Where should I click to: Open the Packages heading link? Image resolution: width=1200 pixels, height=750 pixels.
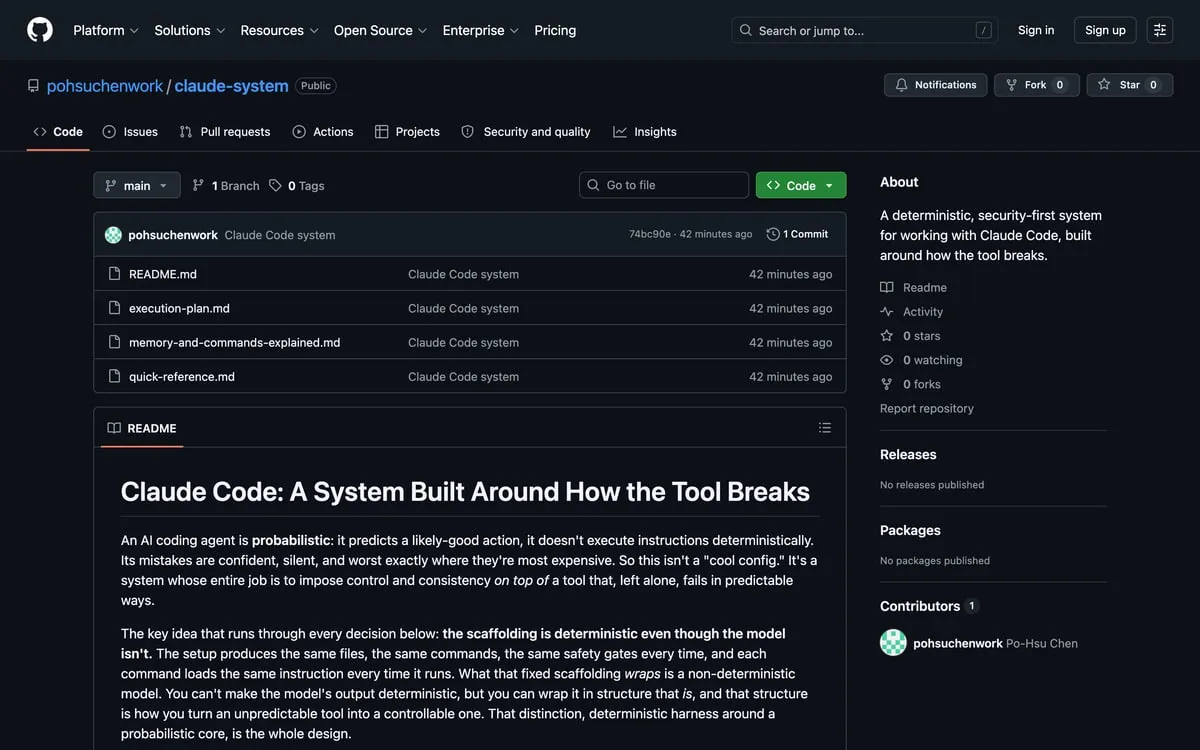click(x=910, y=530)
